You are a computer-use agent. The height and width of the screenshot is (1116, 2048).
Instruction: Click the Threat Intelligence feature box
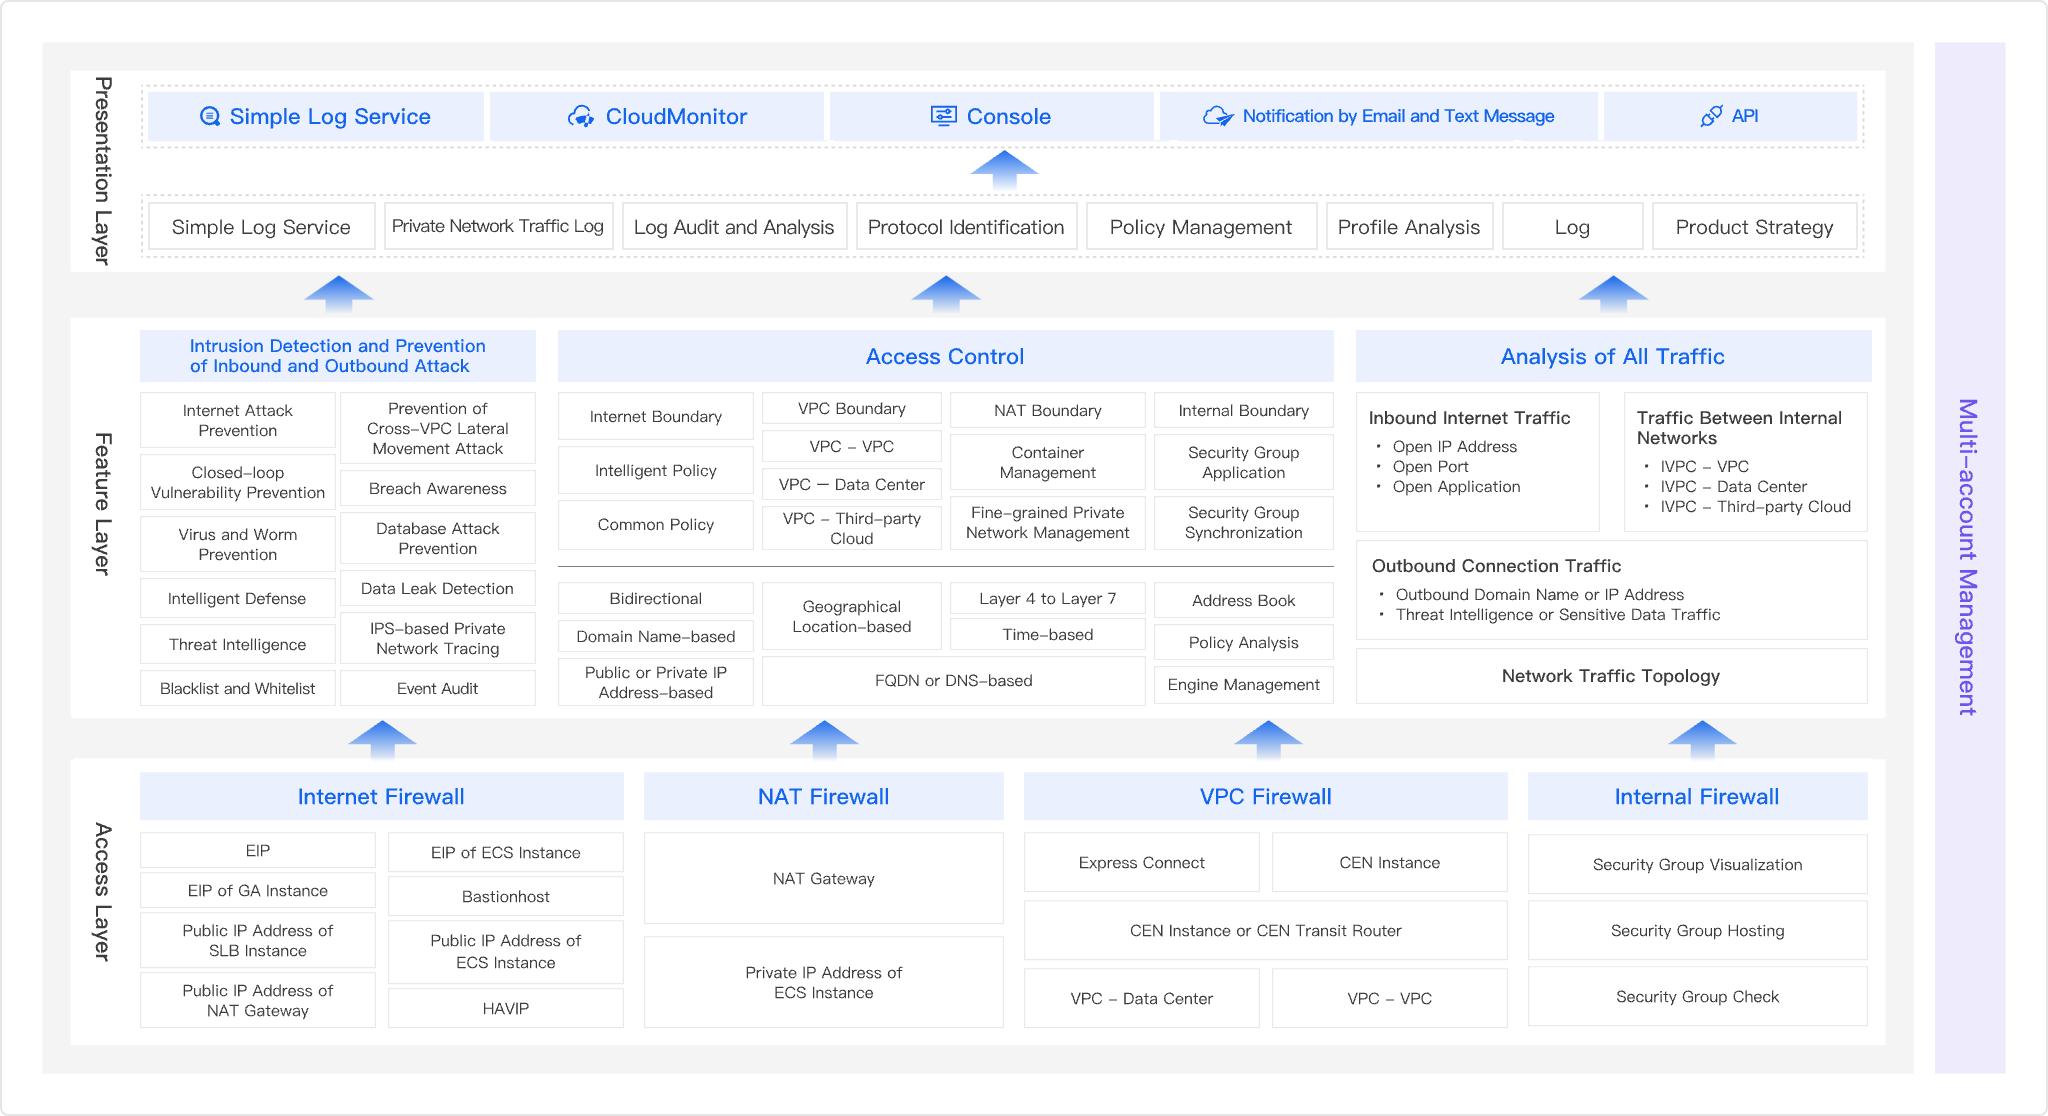[237, 644]
